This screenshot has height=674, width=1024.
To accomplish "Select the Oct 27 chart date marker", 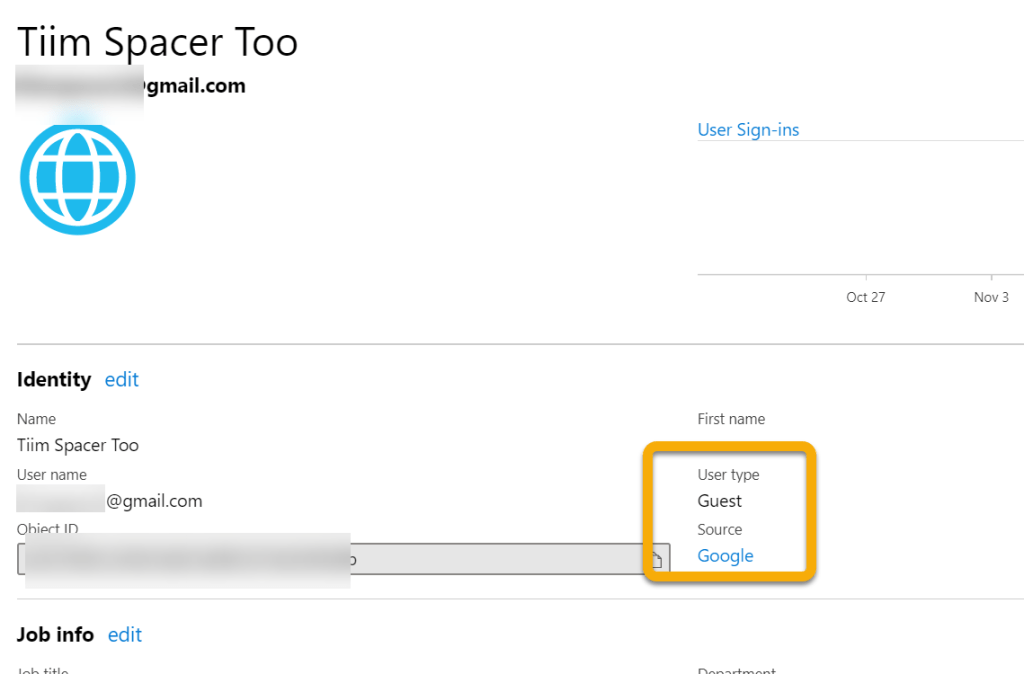I will (865, 297).
